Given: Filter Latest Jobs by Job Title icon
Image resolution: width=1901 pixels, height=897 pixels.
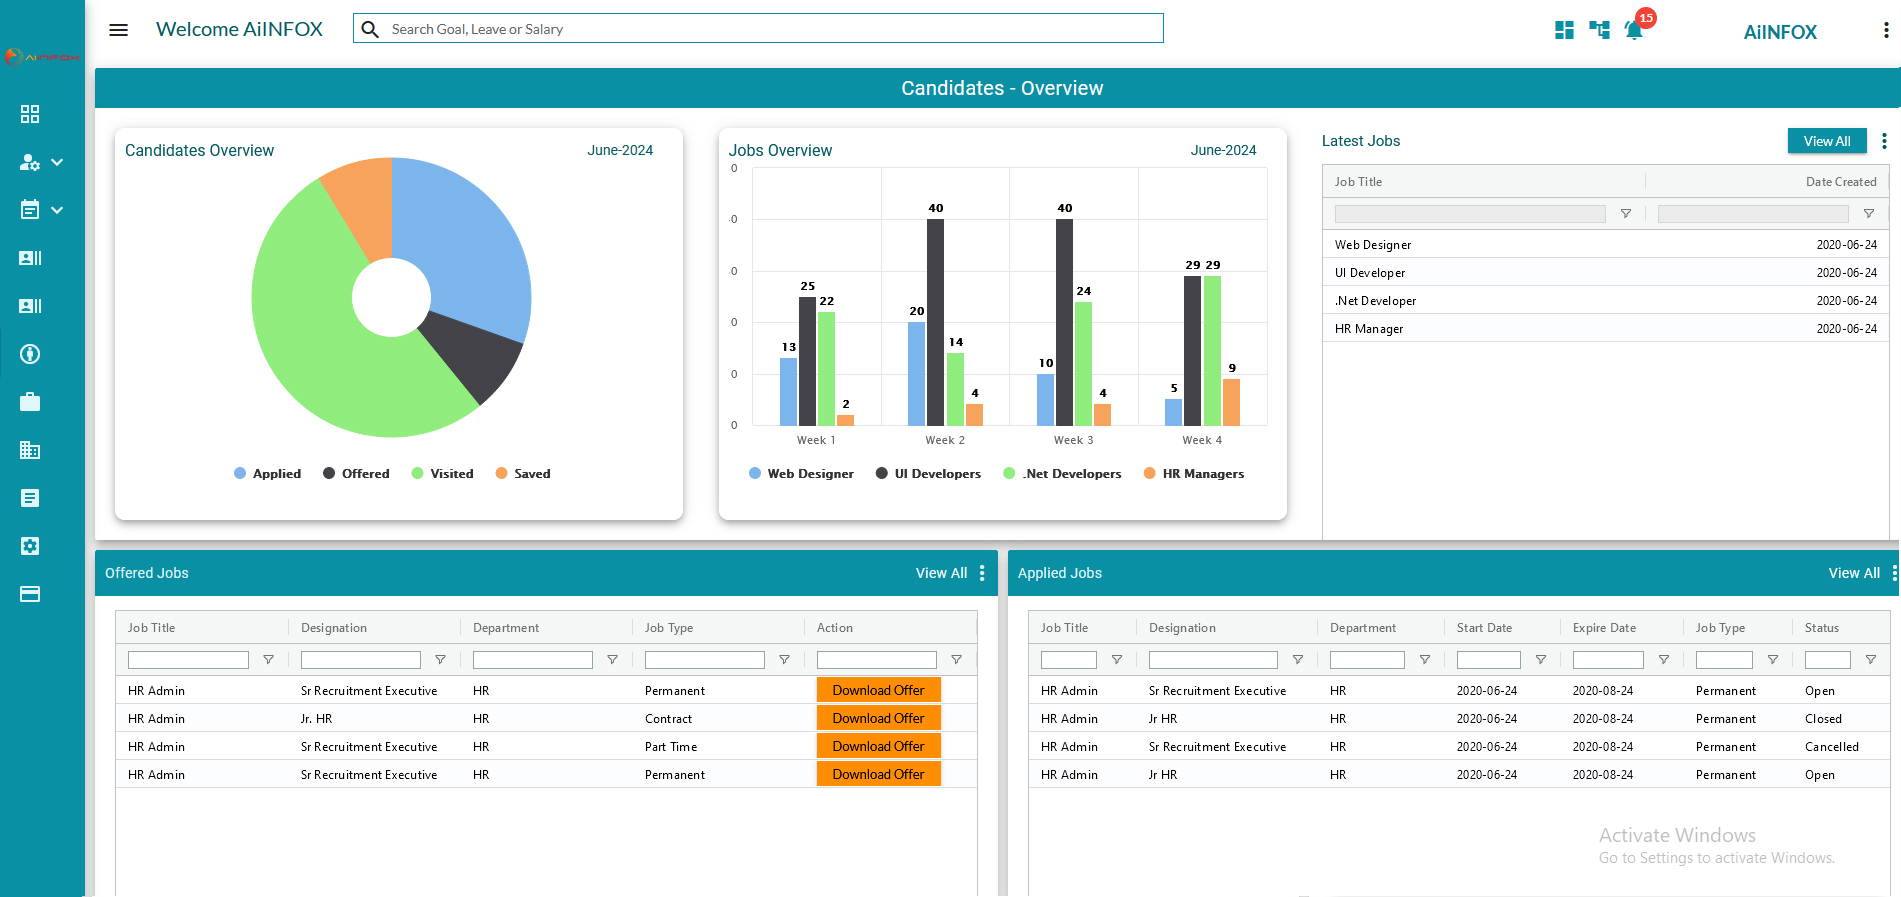Looking at the screenshot, I should pos(1626,213).
